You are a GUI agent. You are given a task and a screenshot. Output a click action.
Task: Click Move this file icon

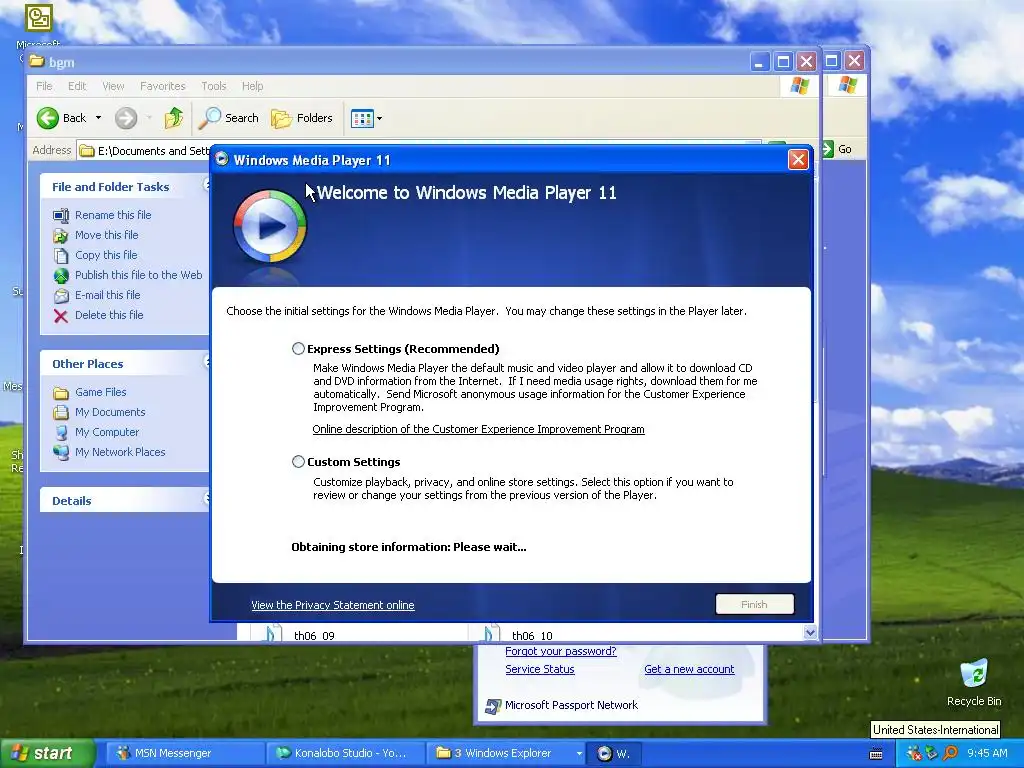pyautogui.click(x=61, y=236)
